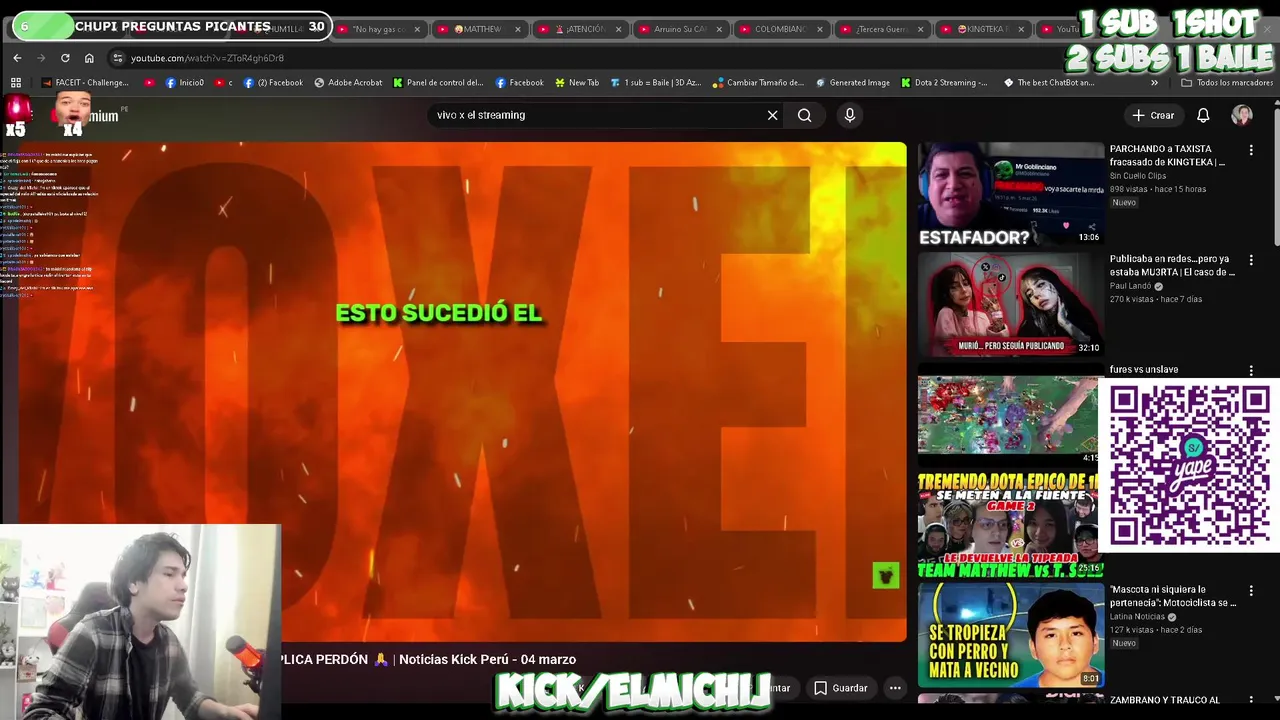Open Publicaba ya en redes video title
Viewport: 1280px width, 720px height.
click(x=1172, y=265)
